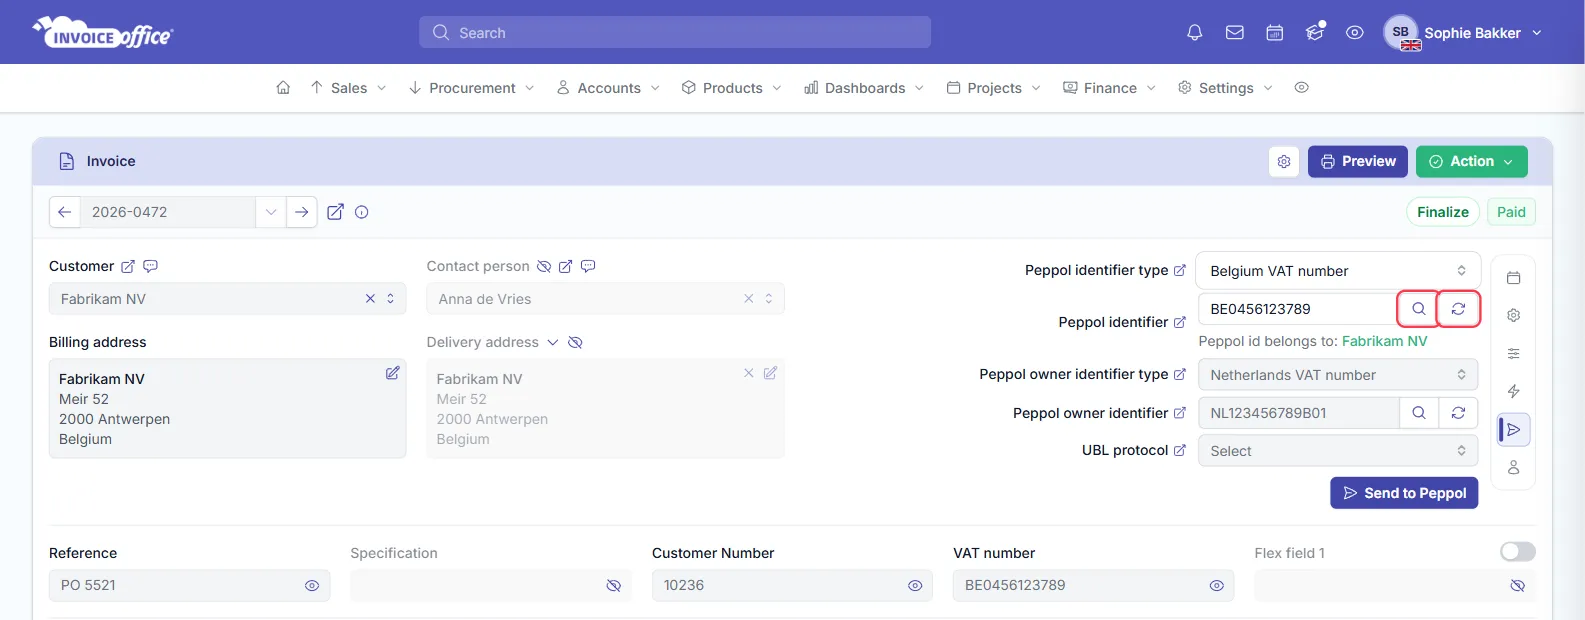Image resolution: width=1585 pixels, height=620 pixels.
Task: Refresh the Peppol owner identifier
Action: pyautogui.click(x=1459, y=413)
